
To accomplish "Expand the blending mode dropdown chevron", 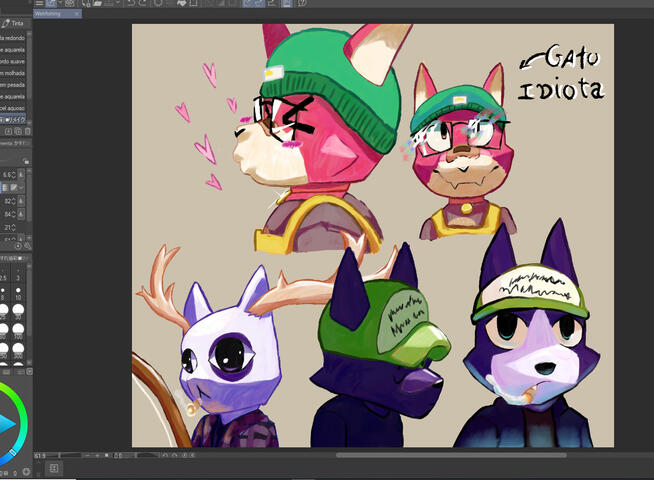I will [x=22, y=188].
